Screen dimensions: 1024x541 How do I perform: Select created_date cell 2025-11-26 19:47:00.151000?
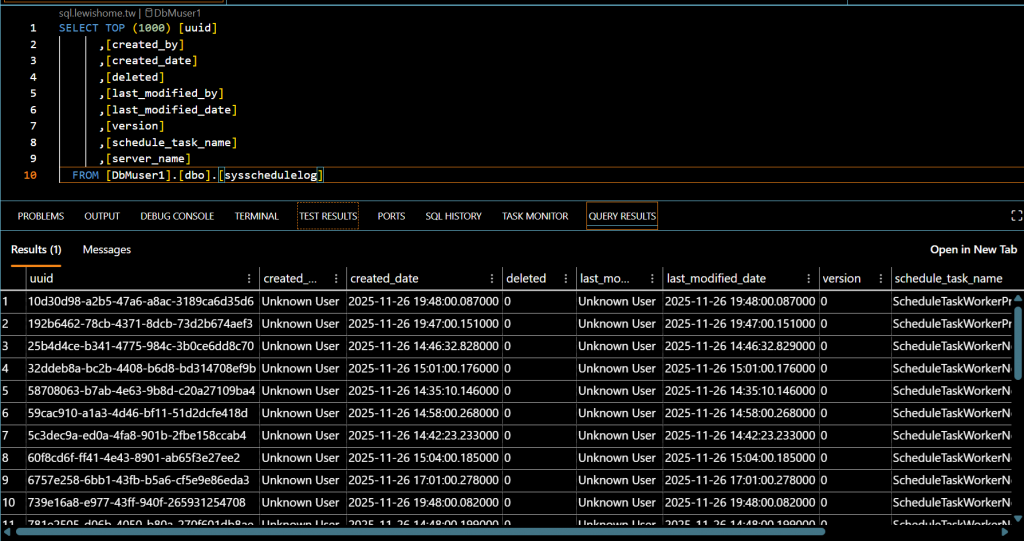424,323
